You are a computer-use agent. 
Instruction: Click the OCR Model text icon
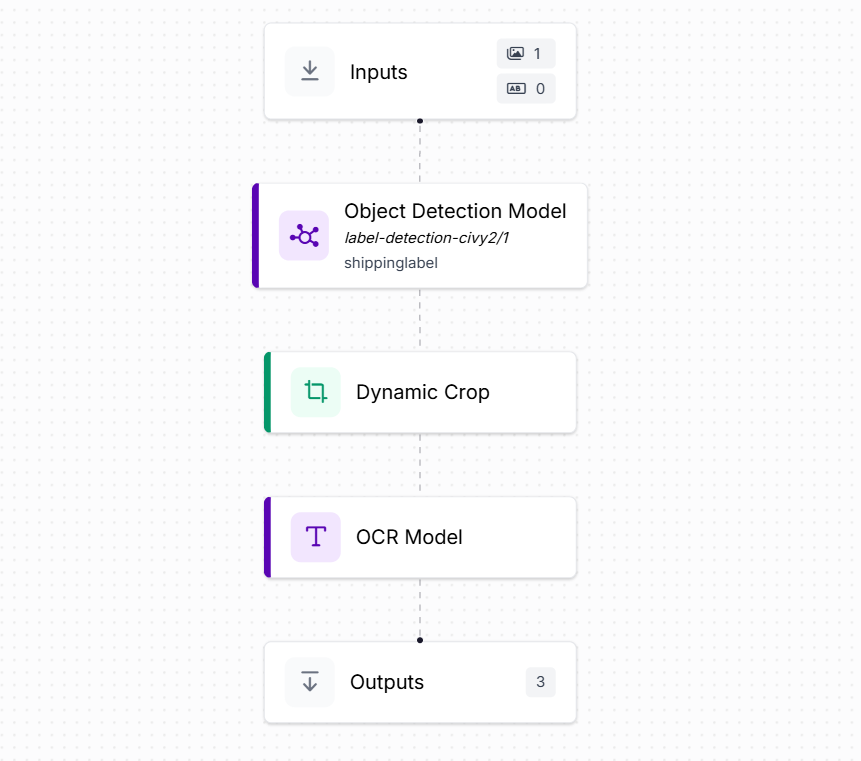coord(316,537)
